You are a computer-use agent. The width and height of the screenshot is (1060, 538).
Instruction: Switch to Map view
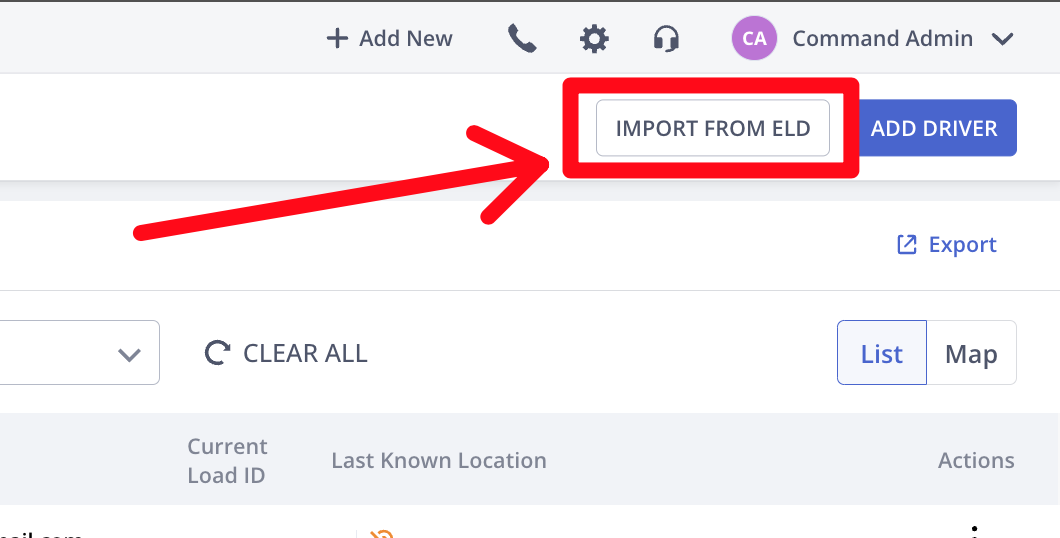pyautogui.click(x=971, y=353)
